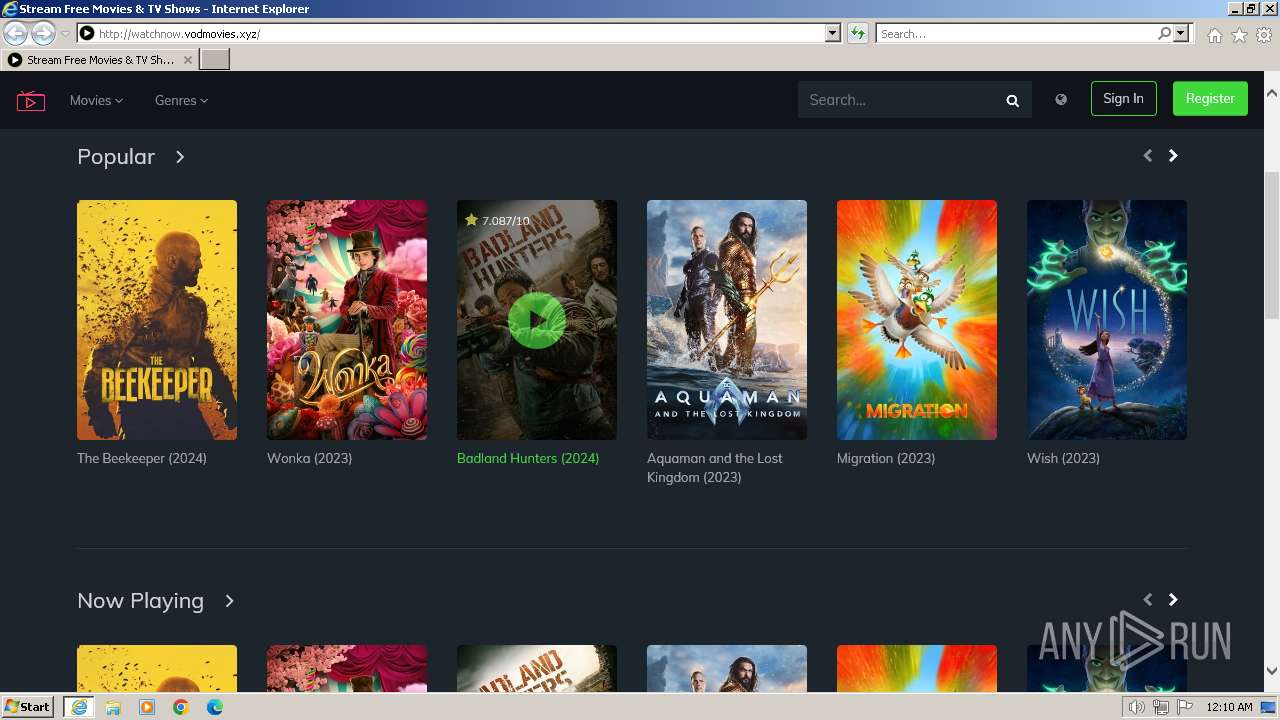Click the Refresh page icon
The height and width of the screenshot is (720, 1280).
click(x=857, y=33)
